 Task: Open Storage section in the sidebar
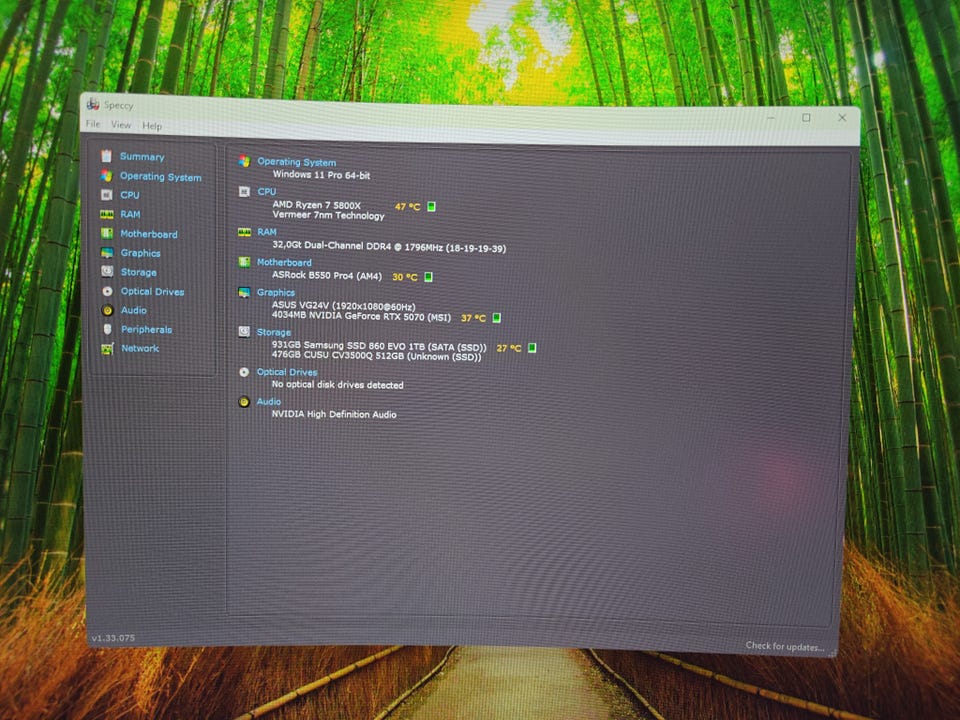click(x=138, y=272)
